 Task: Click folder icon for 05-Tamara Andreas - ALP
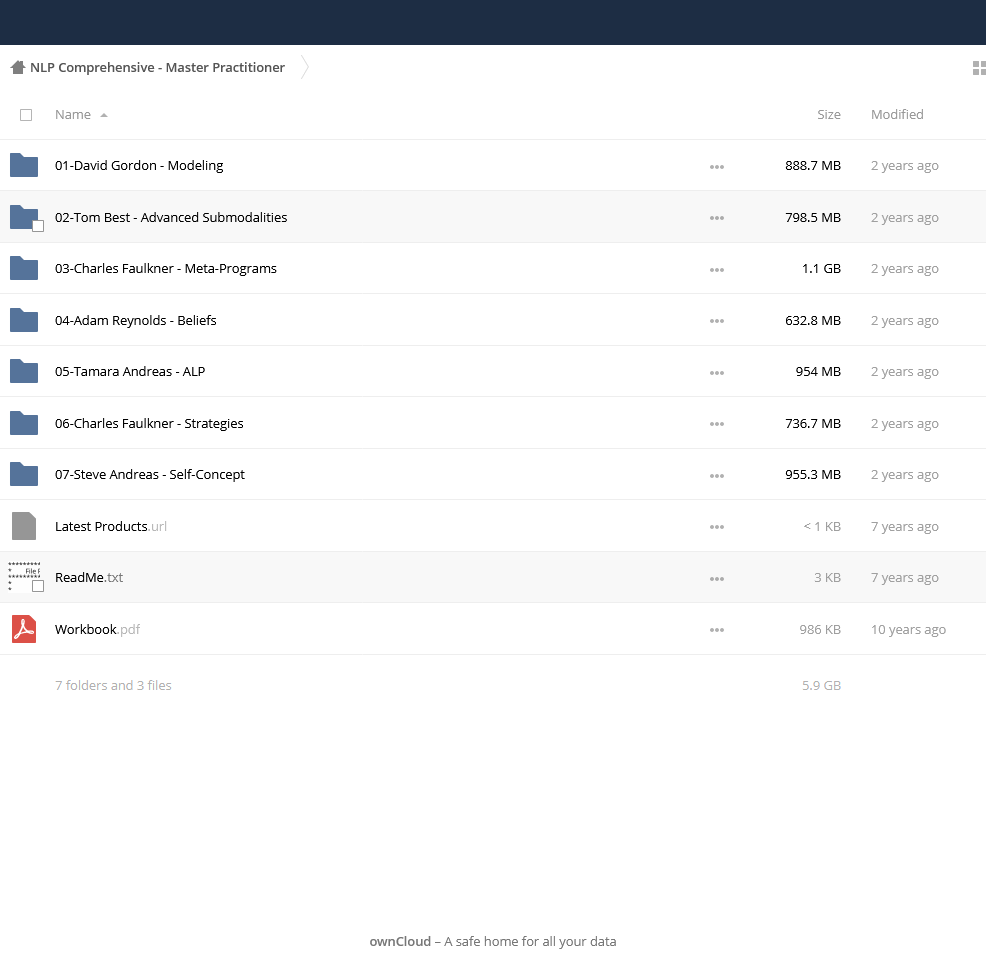(x=24, y=372)
